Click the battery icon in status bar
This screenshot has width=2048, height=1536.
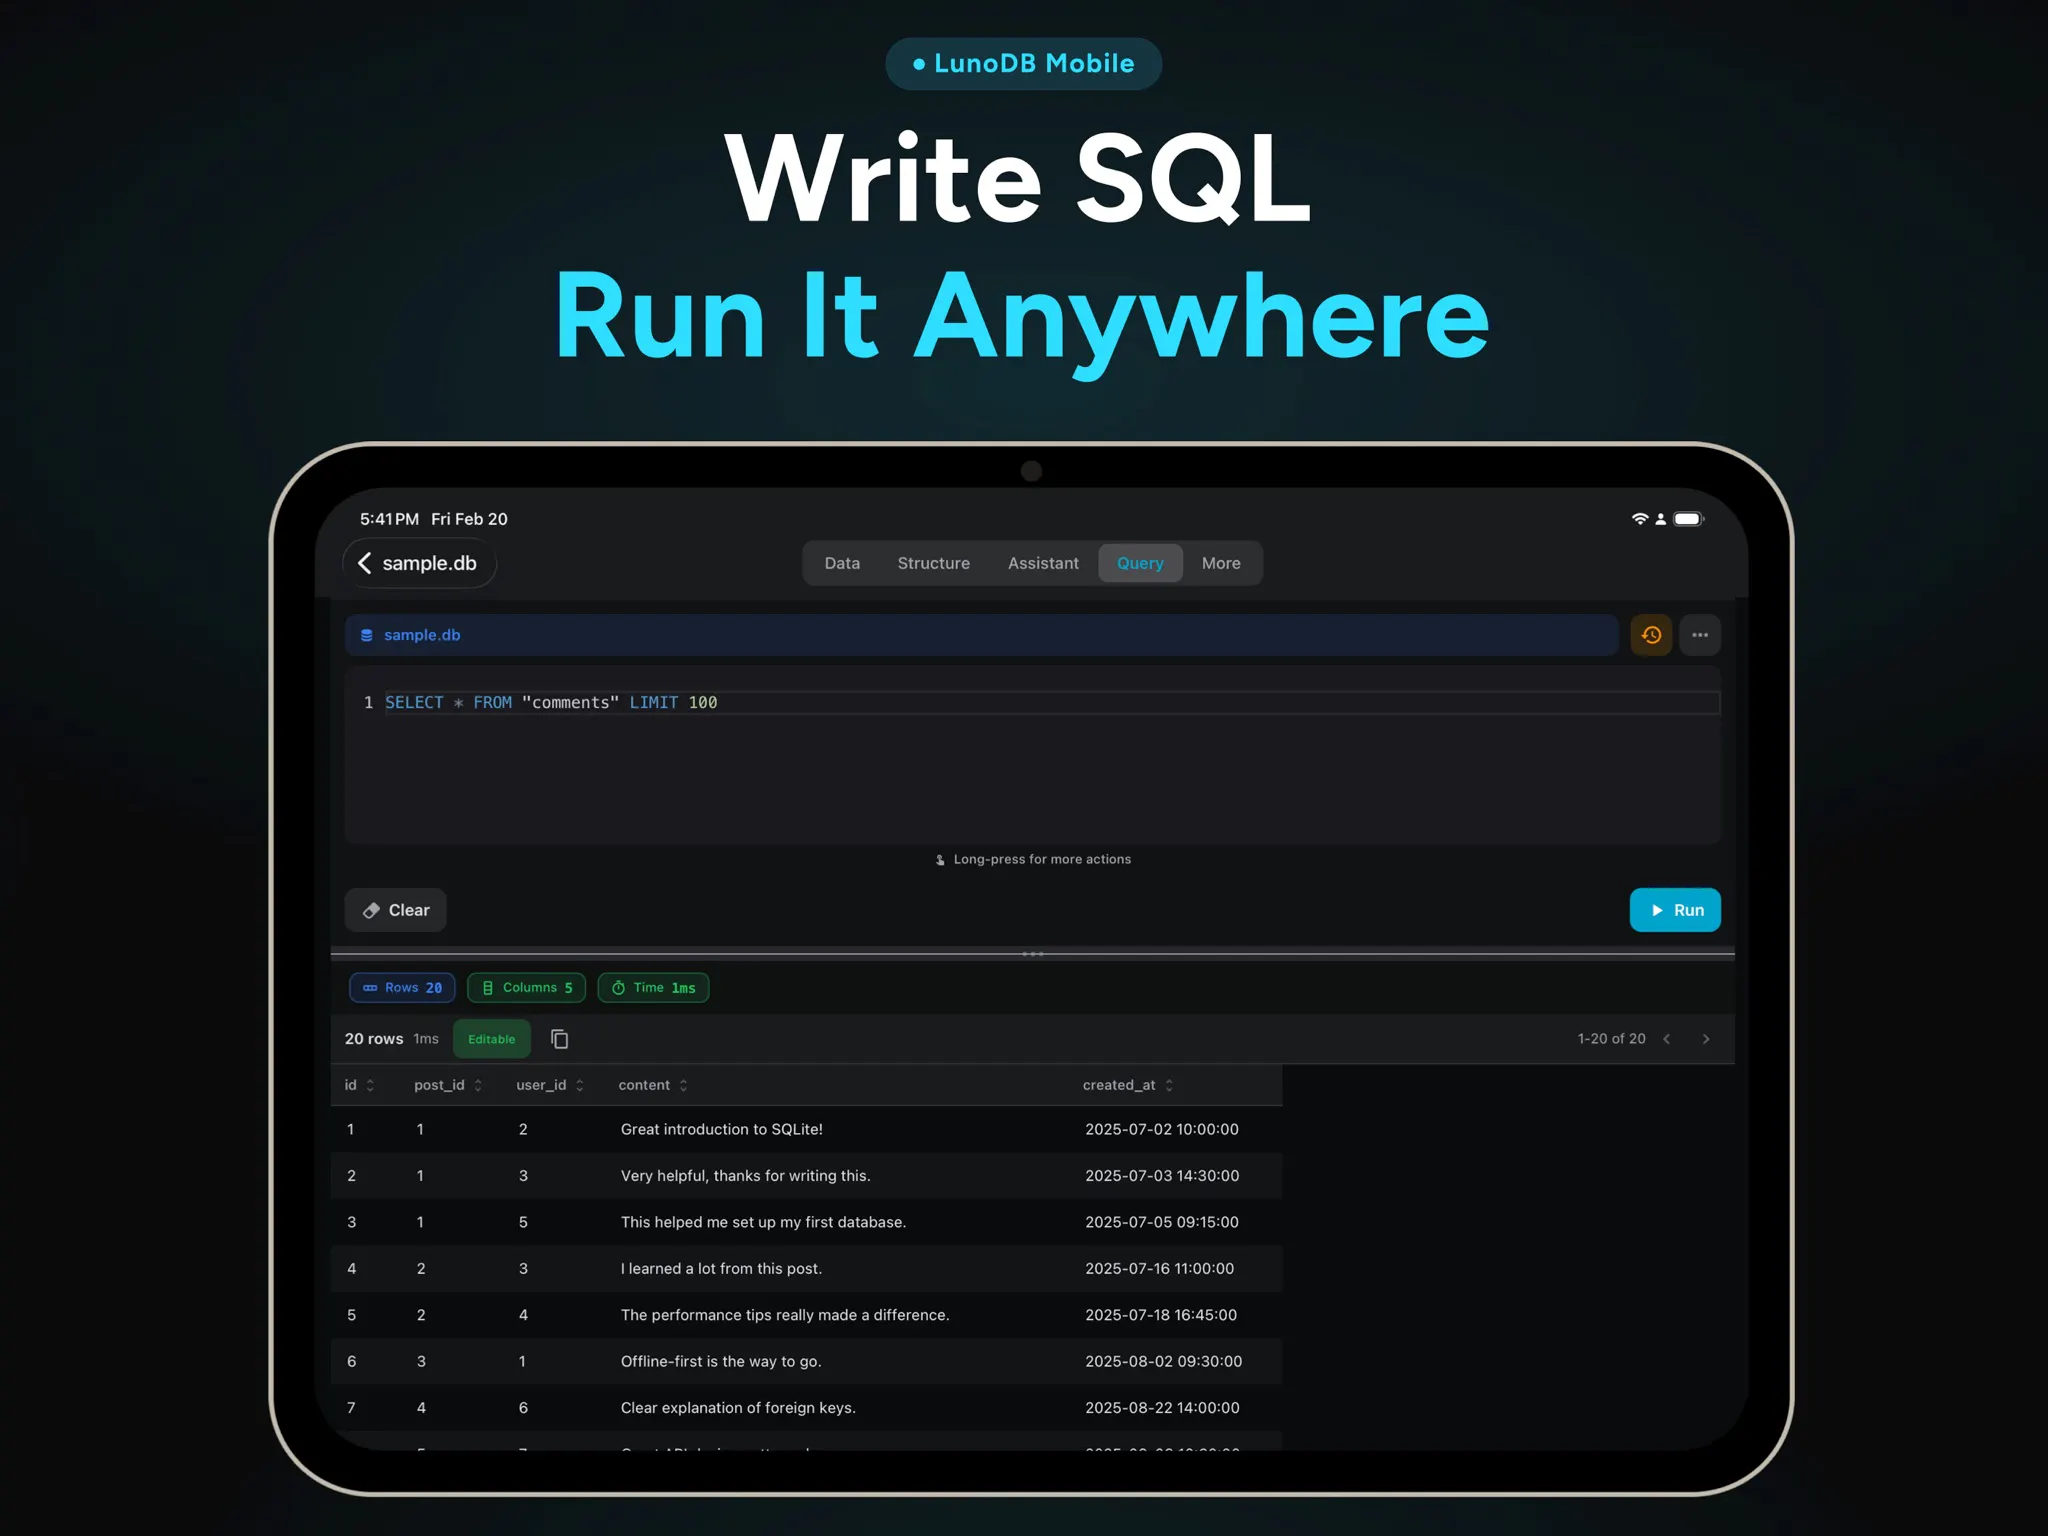click(1689, 519)
